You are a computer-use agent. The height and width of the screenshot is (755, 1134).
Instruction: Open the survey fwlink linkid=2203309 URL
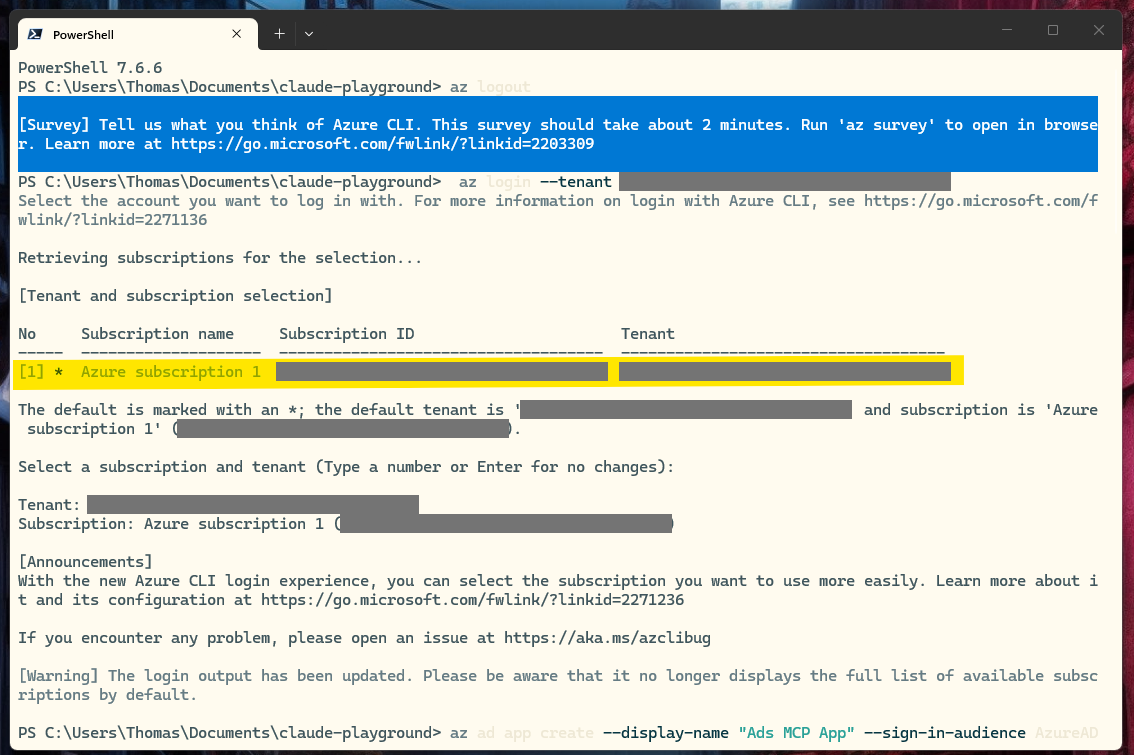coord(383,144)
